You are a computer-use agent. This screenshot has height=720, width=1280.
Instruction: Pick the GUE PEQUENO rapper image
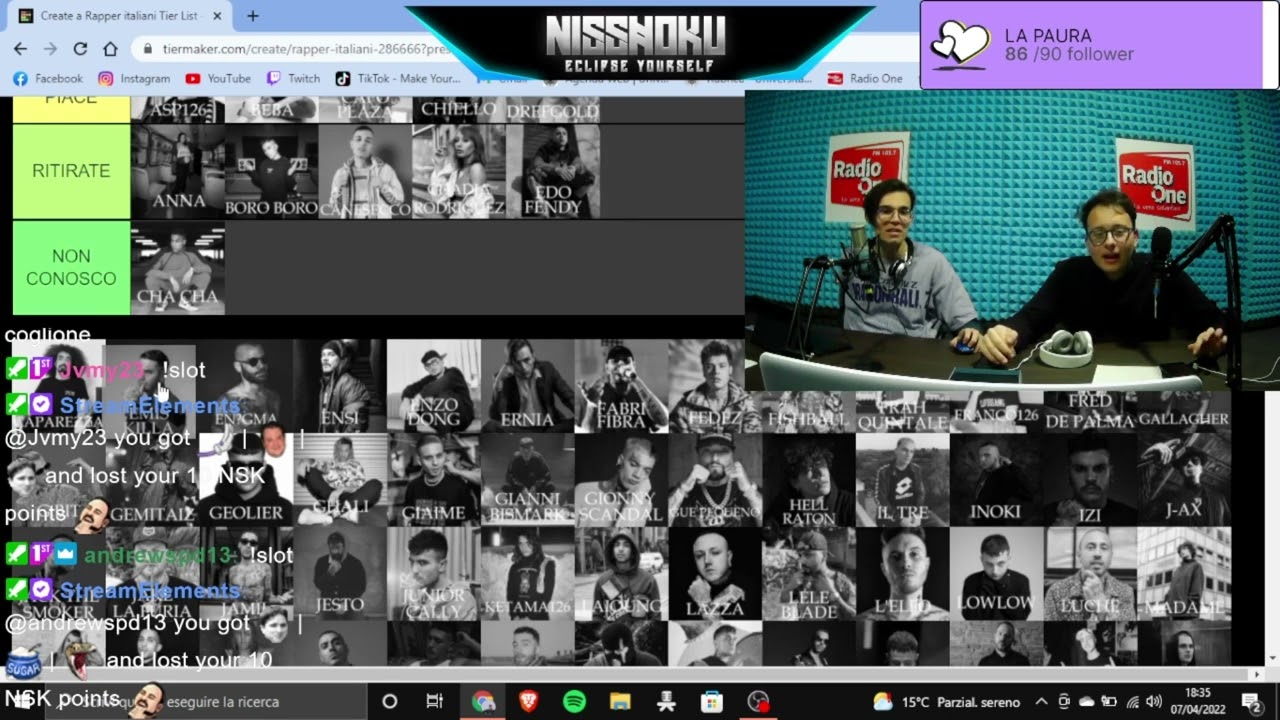[715, 480]
